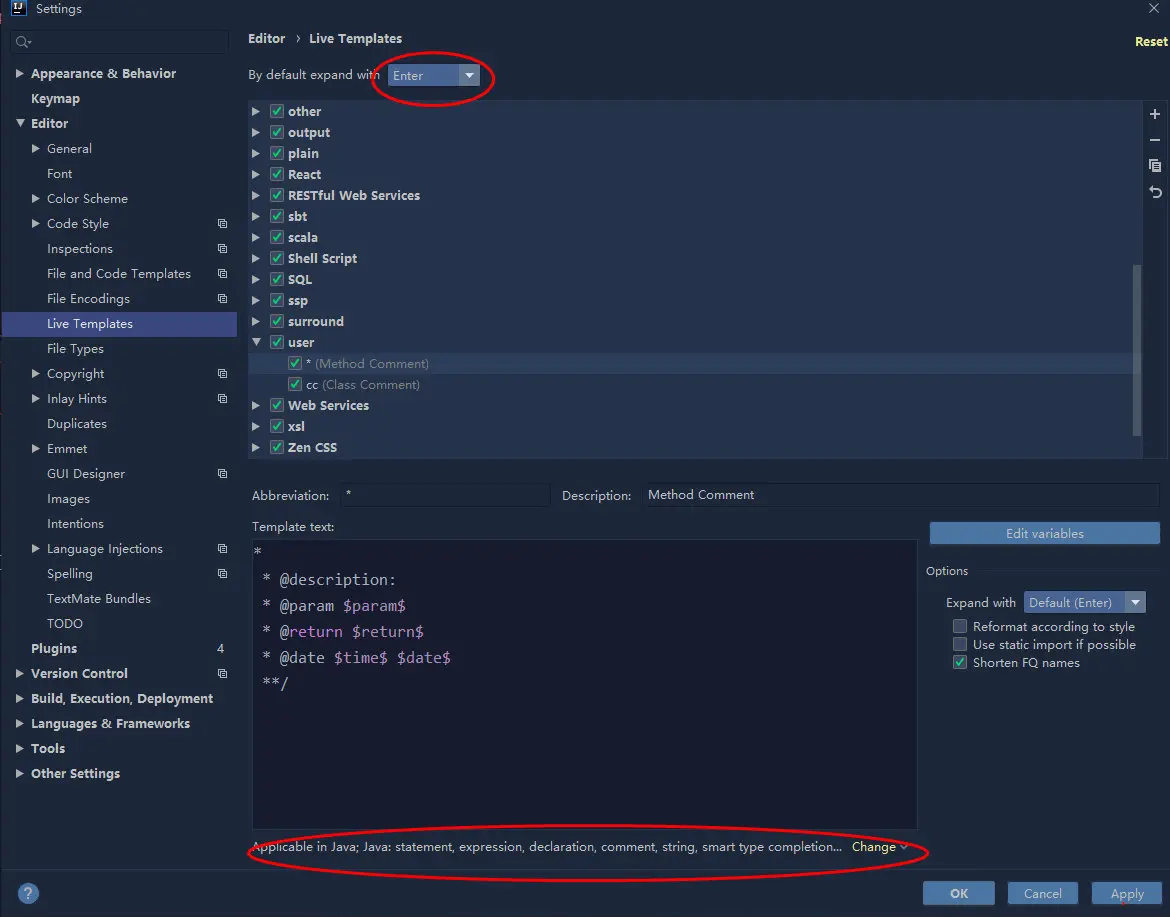This screenshot has width=1170, height=917.
Task: Click the project-level icon beside Inlay Hints
Action: pos(222,398)
